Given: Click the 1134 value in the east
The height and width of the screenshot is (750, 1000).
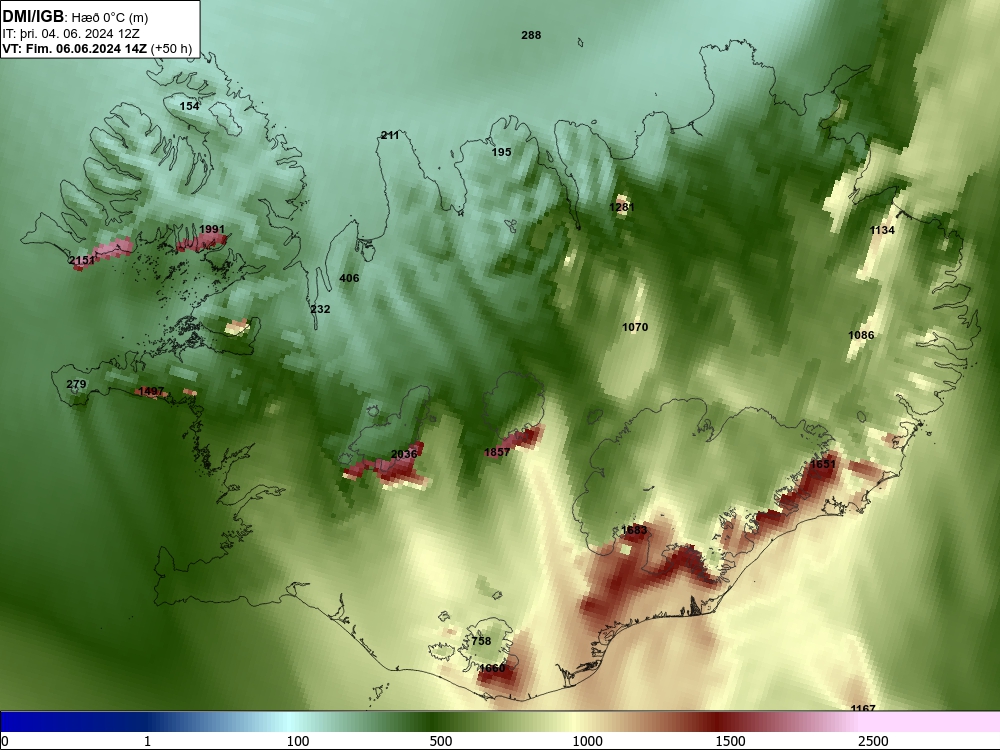Looking at the screenshot, I should tap(882, 230).
